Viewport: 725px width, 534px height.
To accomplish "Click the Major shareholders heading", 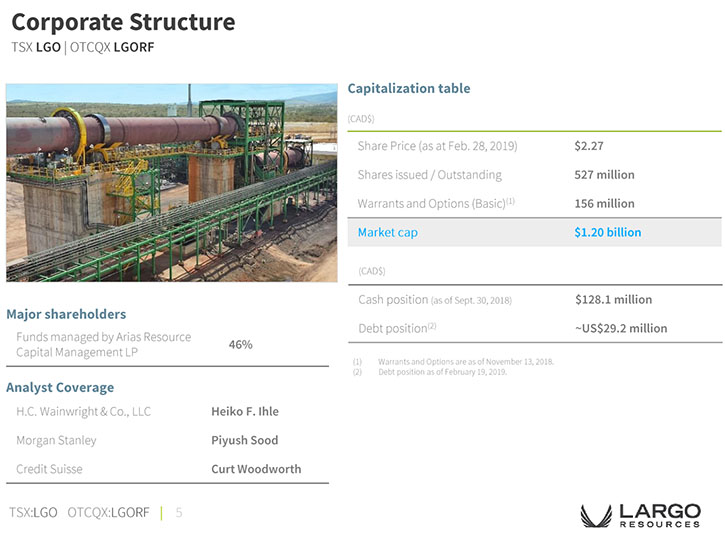I will click(x=66, y=314).
